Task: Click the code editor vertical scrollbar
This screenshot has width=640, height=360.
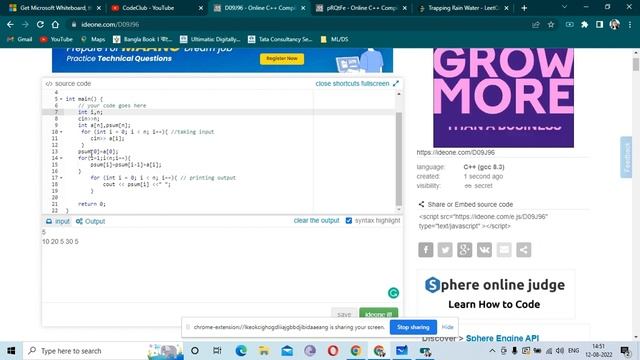Action: coord(399,158)
